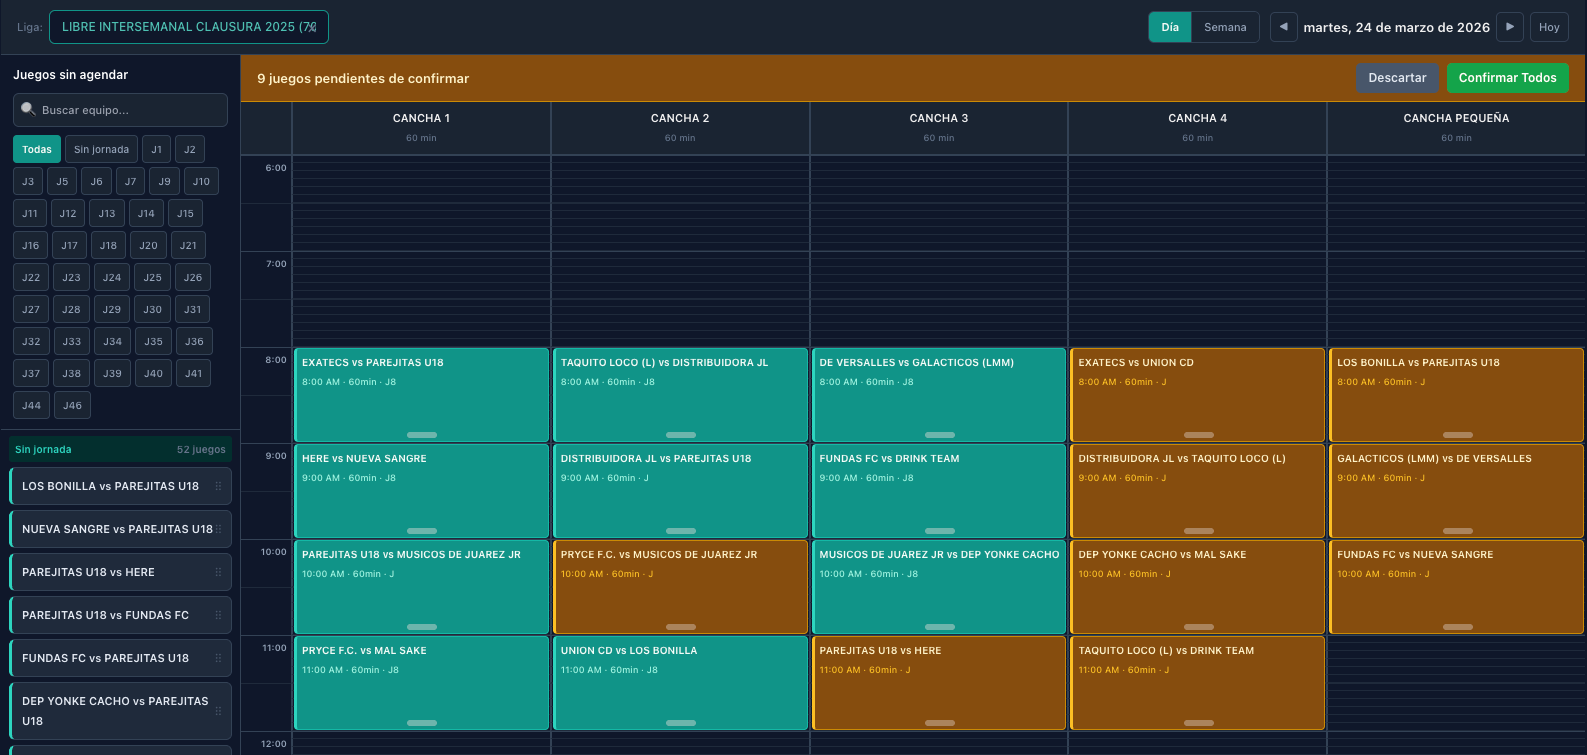Click resize grip of PRYCE F.C. vs MAL SAKE game

(422, 723)
